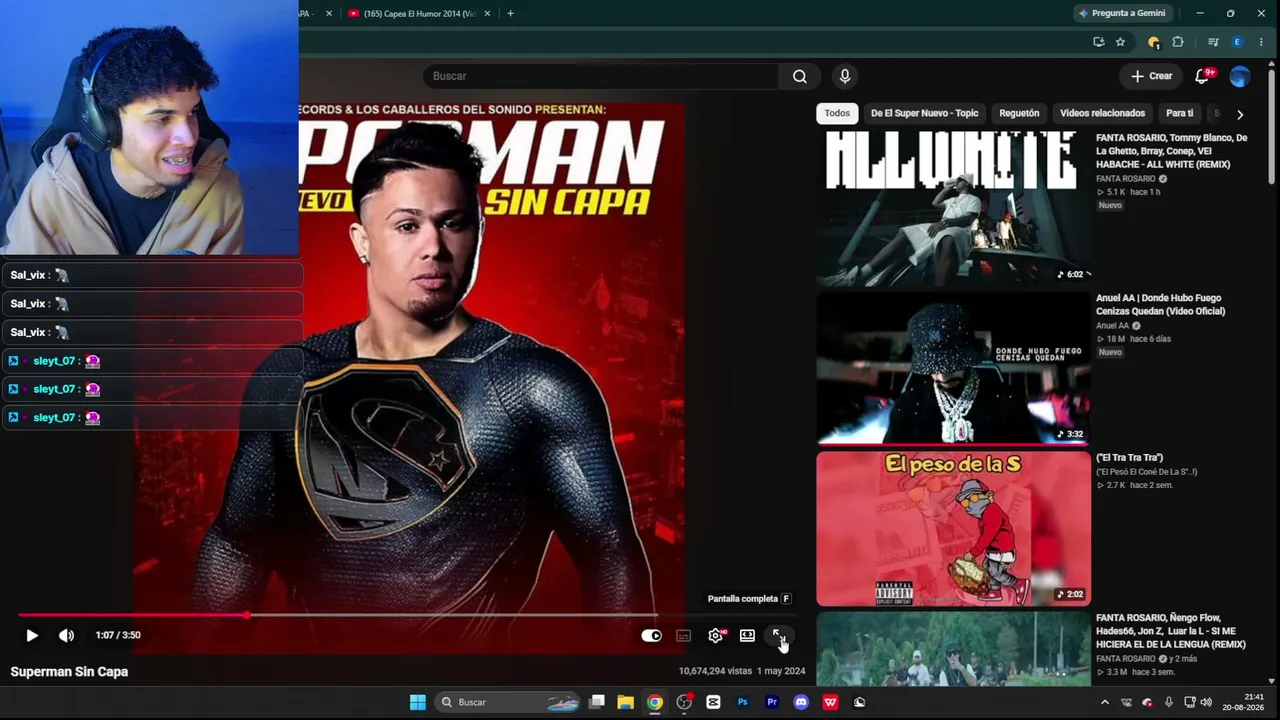Open Discord from the taskbar
Viewport: 1280px width, 720px height.
tap(800, 702)
